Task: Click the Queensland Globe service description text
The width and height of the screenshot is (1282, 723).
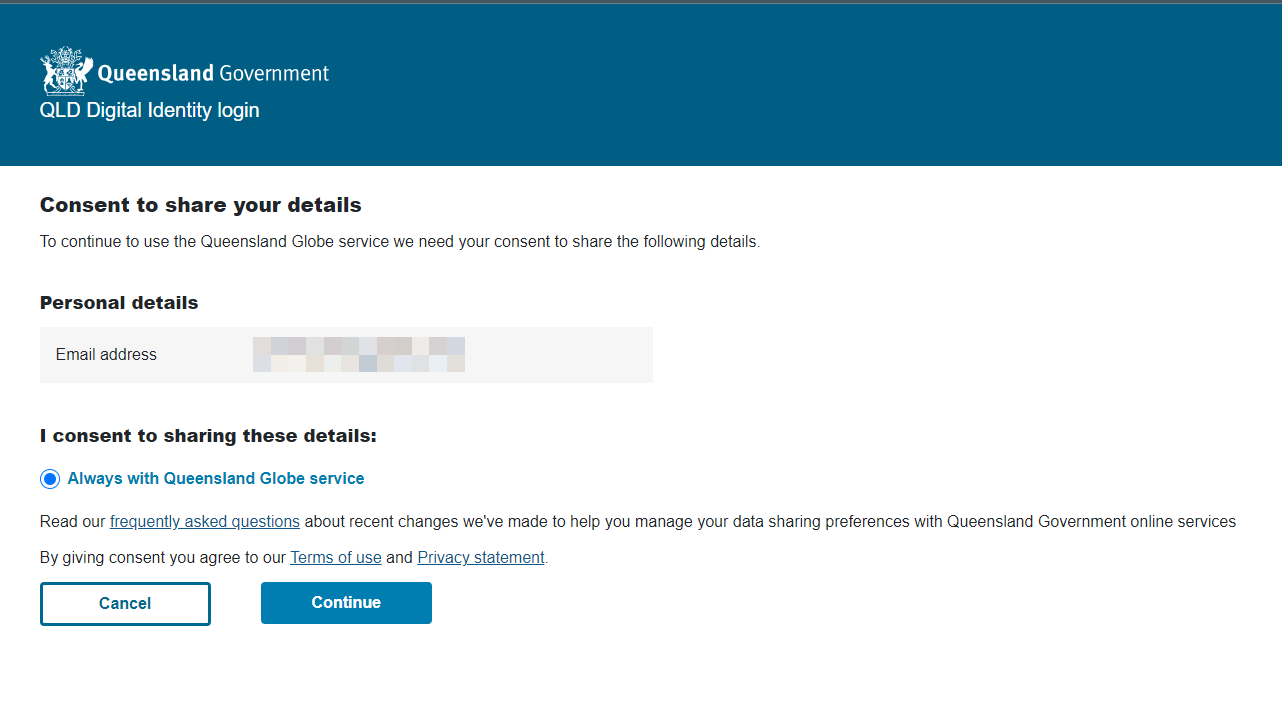Action: click(399, 241)
